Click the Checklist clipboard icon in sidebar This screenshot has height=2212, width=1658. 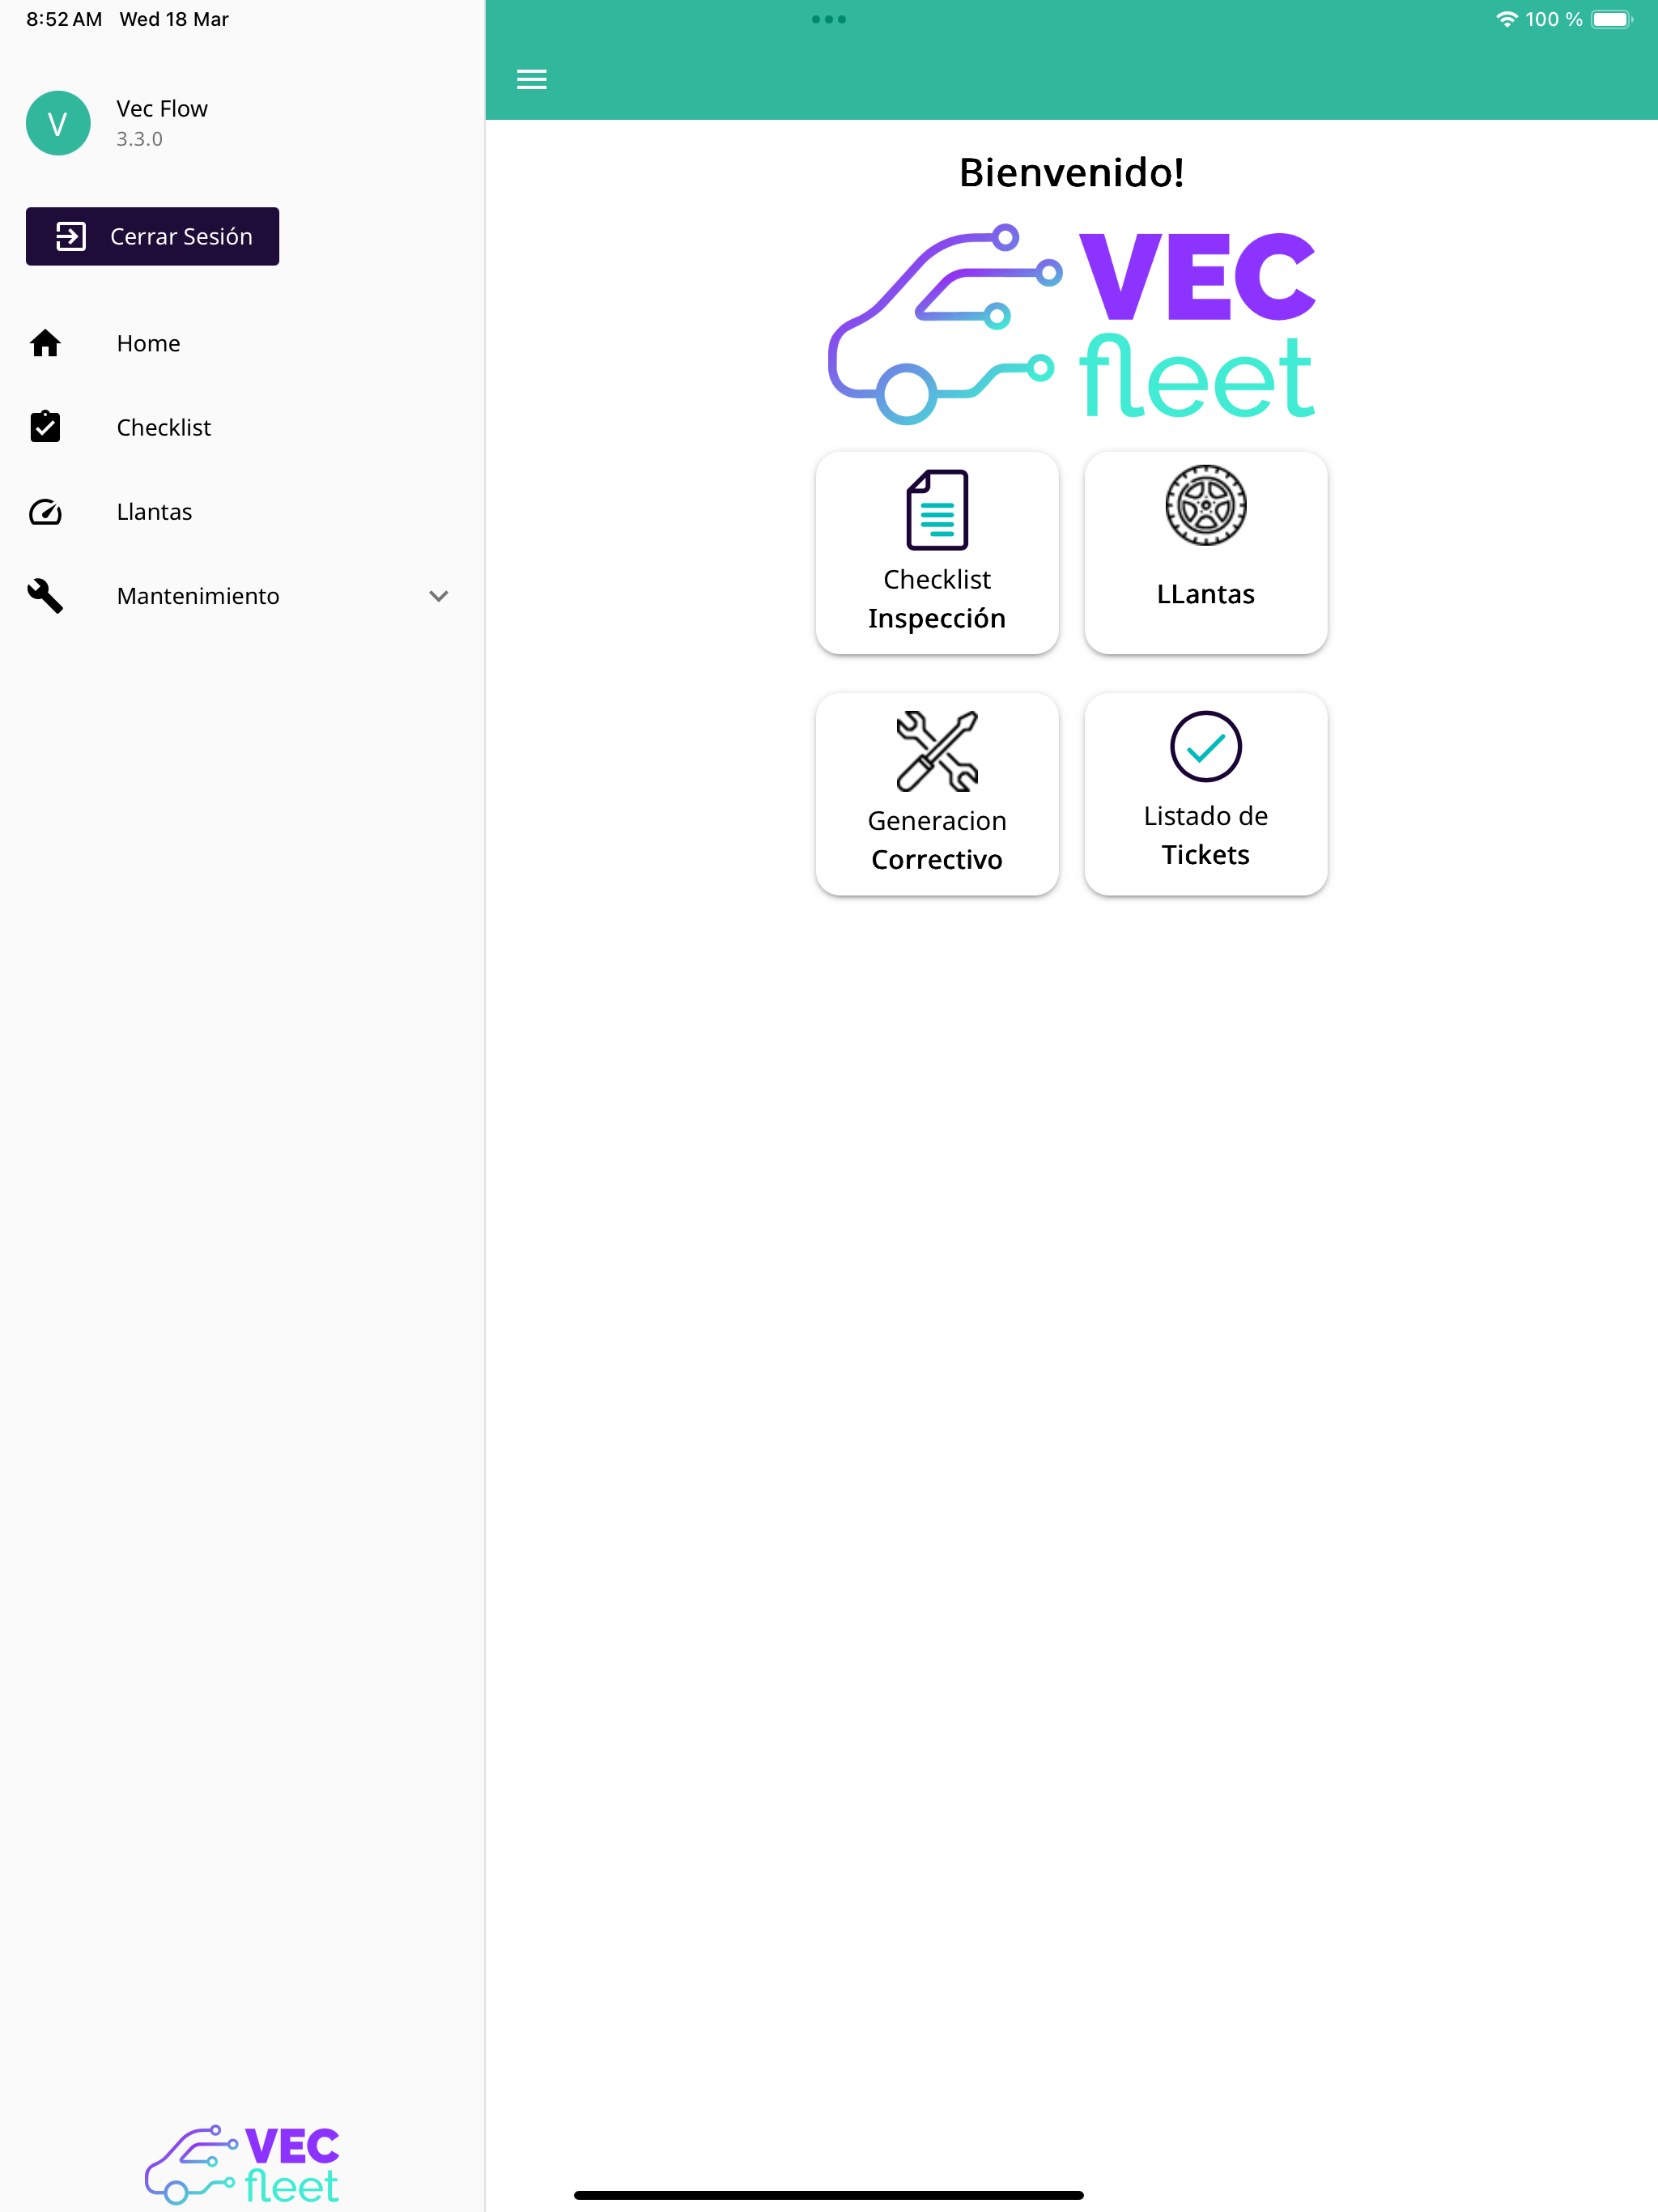pos(45,427)
